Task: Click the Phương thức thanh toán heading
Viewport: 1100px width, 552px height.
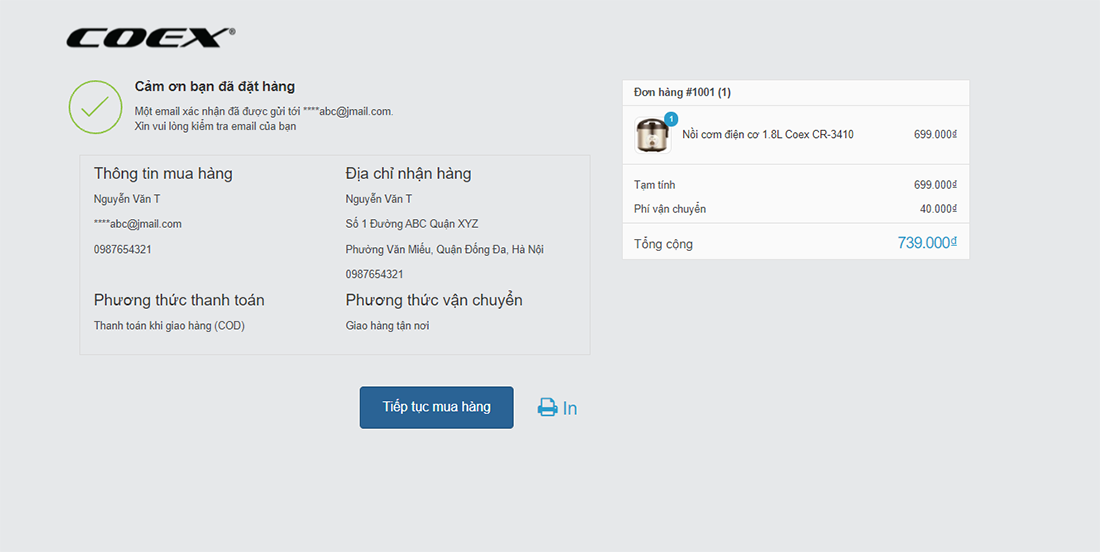Action: click(x=179, y=300)
